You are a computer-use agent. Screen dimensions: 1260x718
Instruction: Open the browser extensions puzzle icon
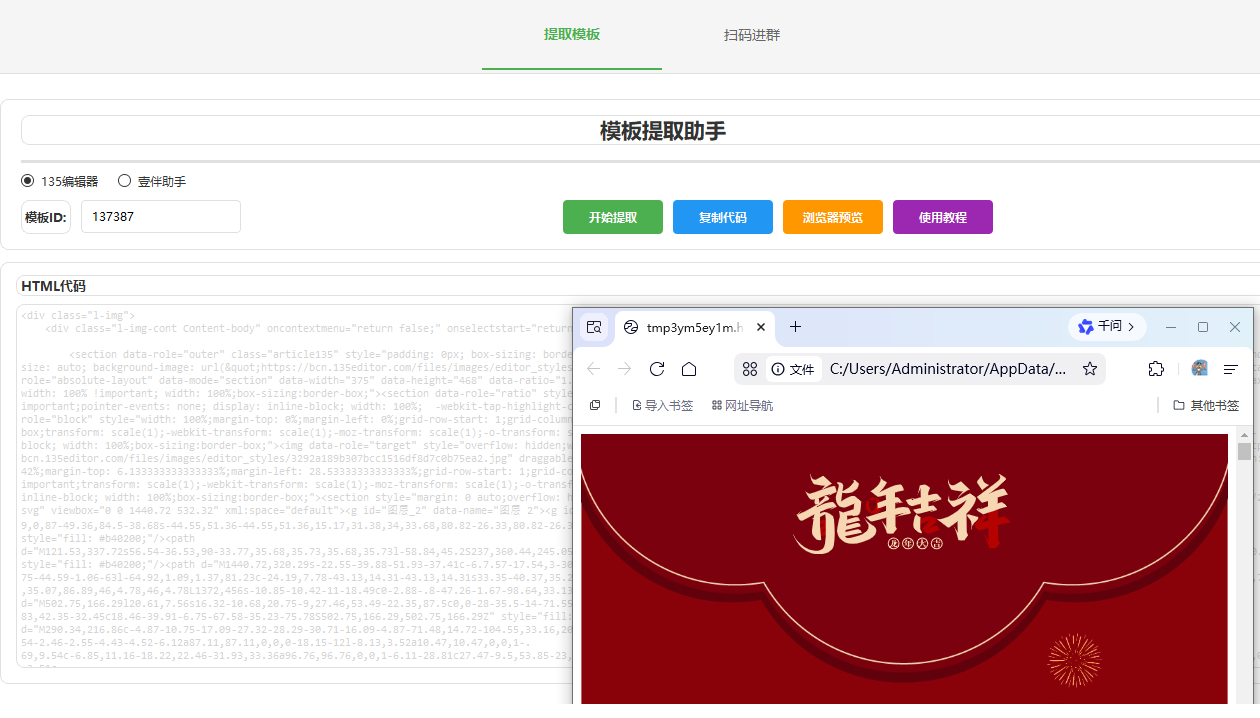pos(1156,369)
